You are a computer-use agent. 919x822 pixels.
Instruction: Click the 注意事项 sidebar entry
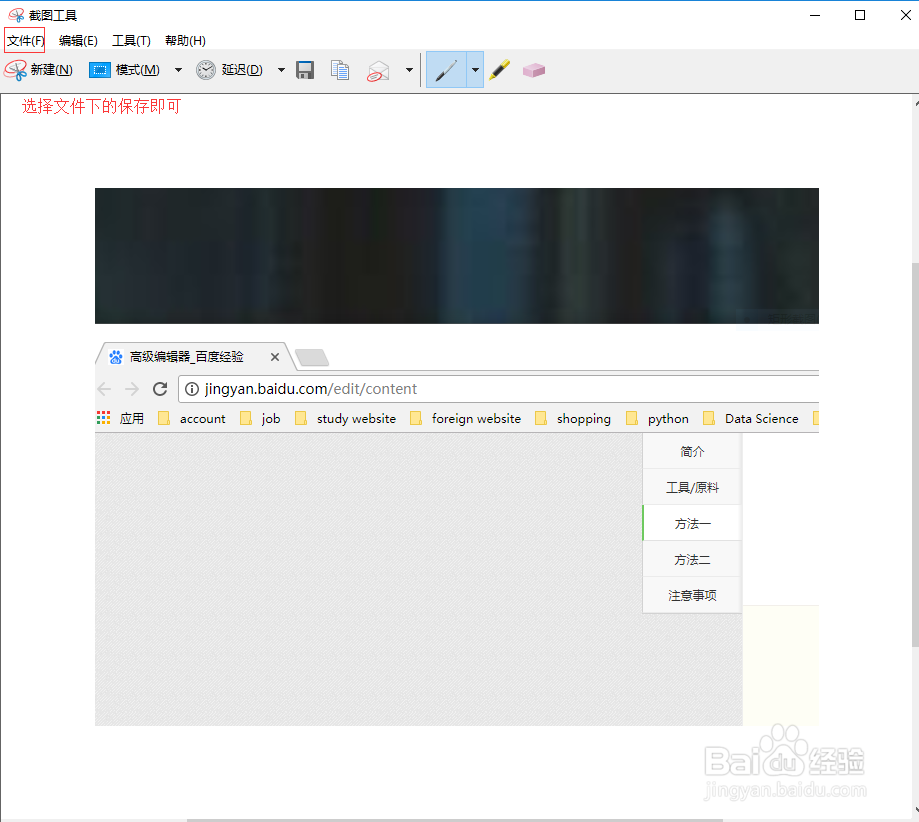pyautogui.click(x=691, y=595)
